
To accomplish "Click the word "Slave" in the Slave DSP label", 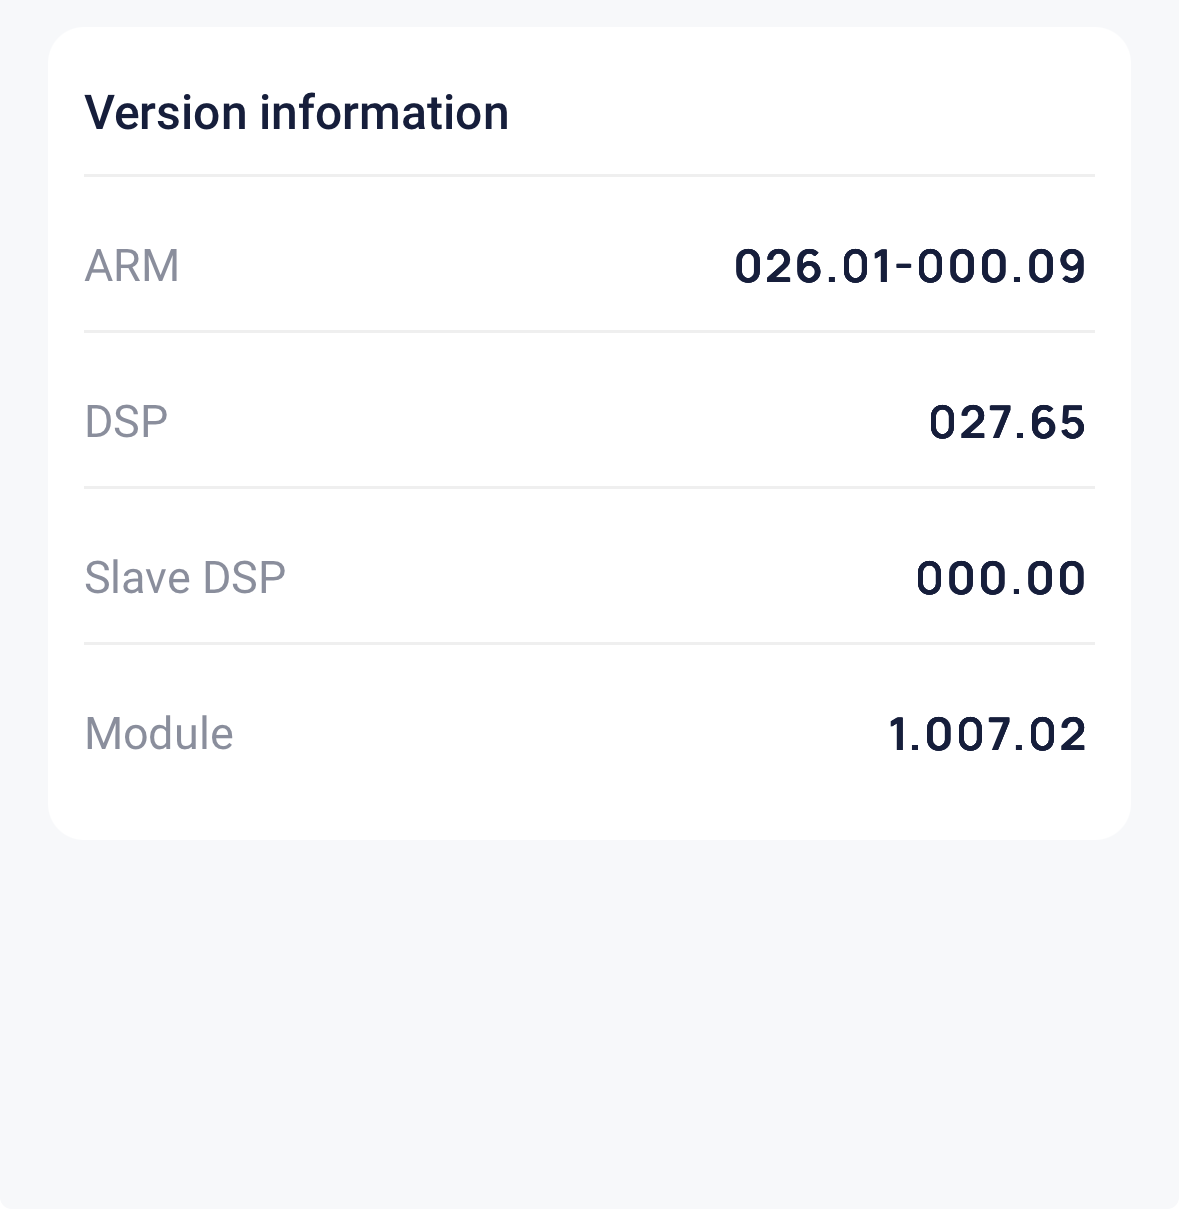I will (x=138, y=578).
